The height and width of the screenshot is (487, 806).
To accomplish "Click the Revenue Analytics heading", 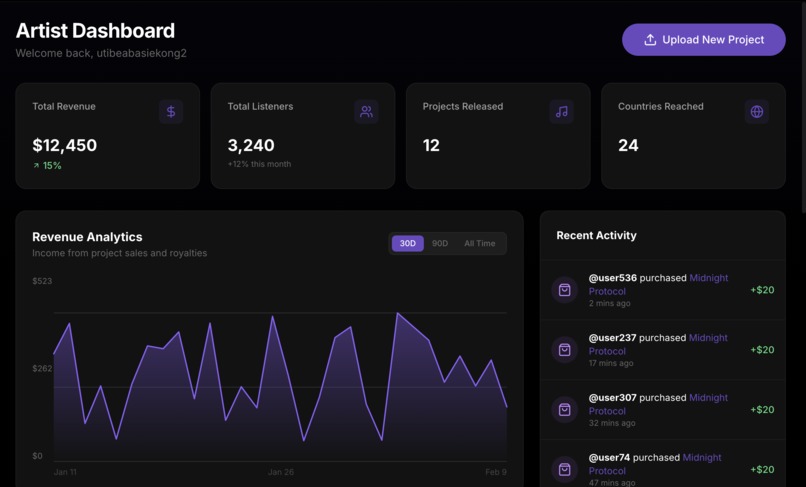I will pyautogui.click(x=87, y=237).
